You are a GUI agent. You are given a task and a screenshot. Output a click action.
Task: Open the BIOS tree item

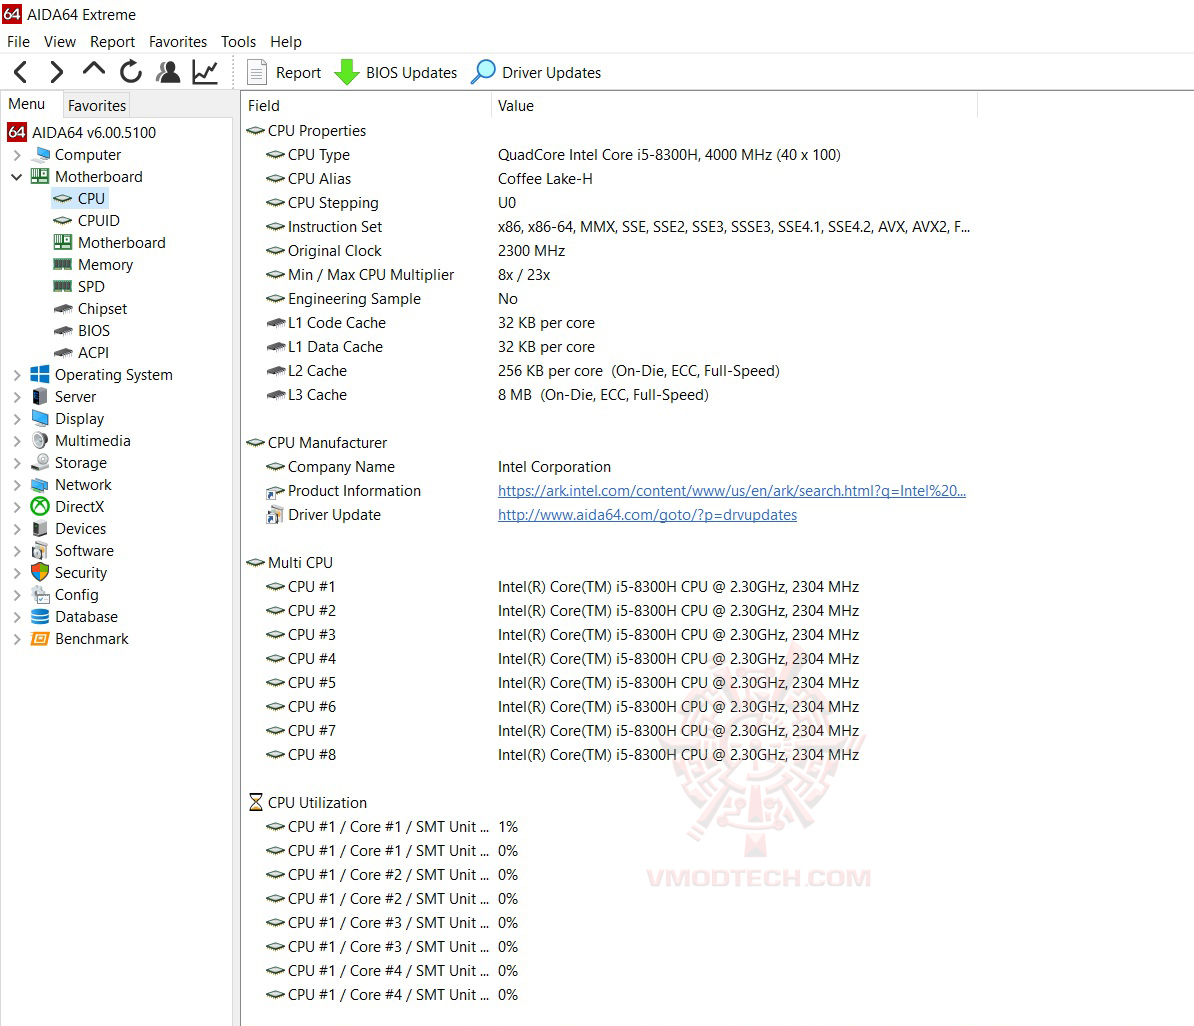coord(81,331)
